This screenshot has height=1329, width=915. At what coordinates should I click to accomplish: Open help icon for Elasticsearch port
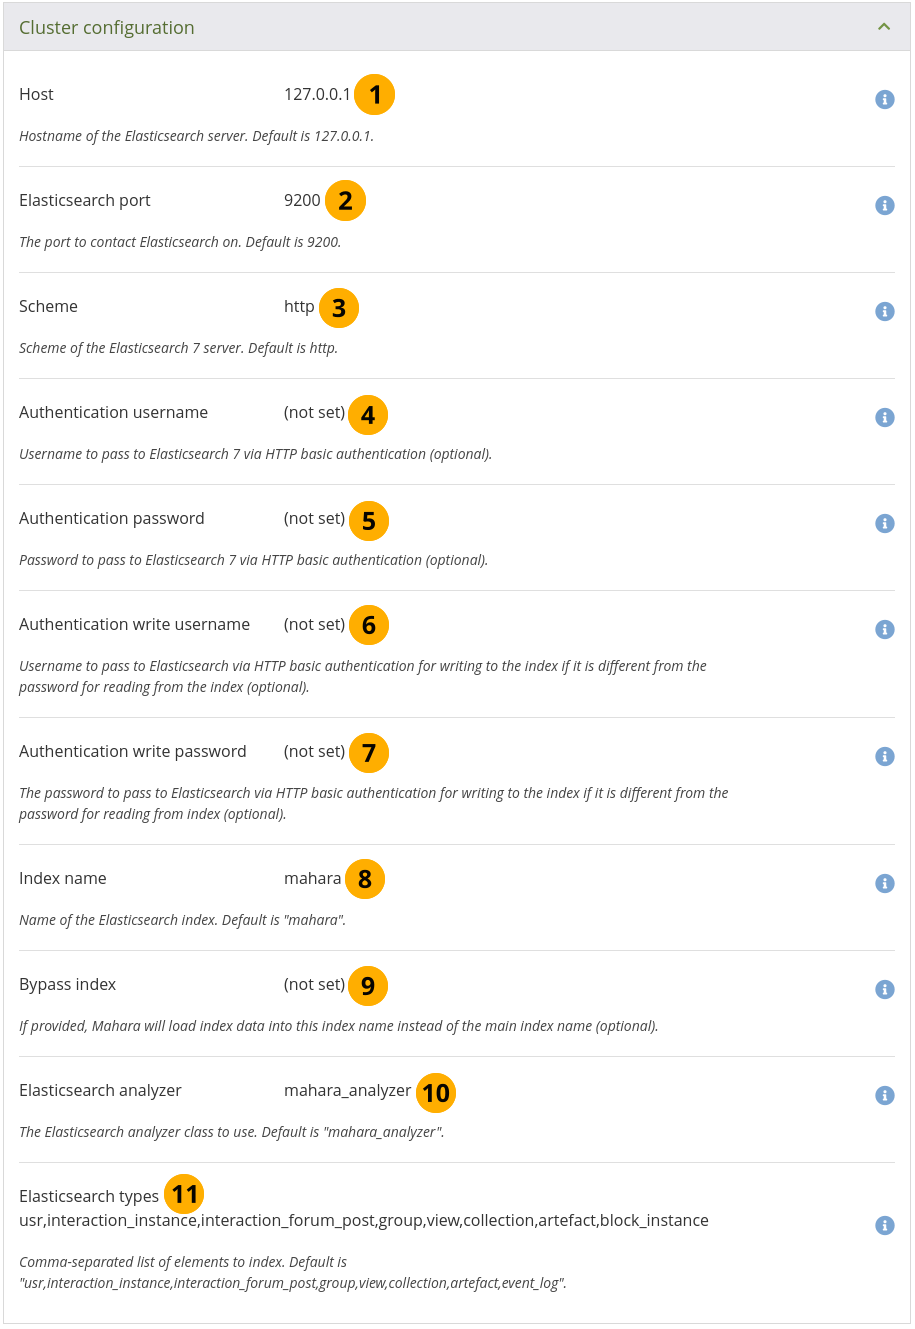pyautogui.click(x=884, y=205)
